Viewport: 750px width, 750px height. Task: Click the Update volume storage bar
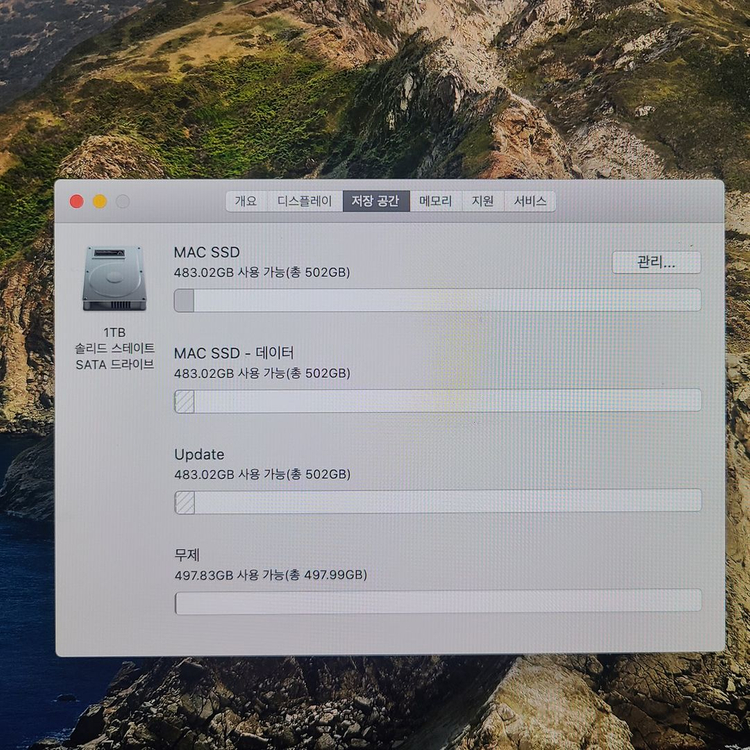(x=437, y=501)
